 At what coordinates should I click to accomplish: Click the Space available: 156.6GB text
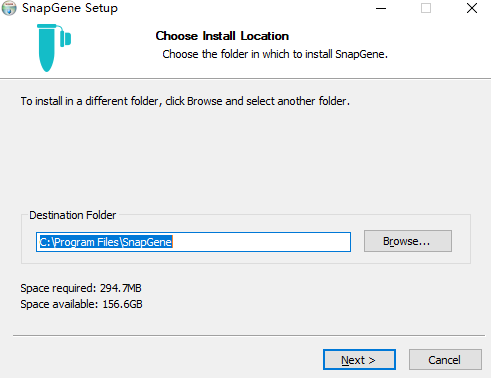(81, 304)
